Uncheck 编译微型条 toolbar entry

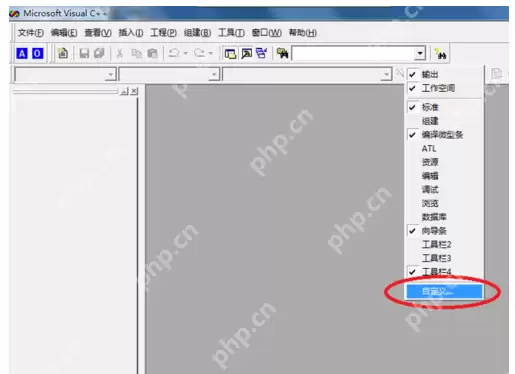tap(445, 135)
